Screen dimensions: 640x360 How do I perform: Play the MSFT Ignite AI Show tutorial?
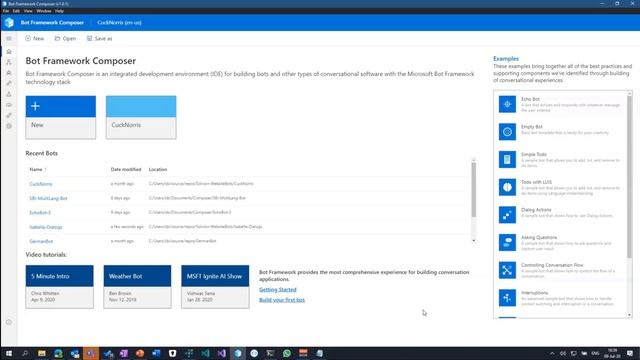coord(215,287)
